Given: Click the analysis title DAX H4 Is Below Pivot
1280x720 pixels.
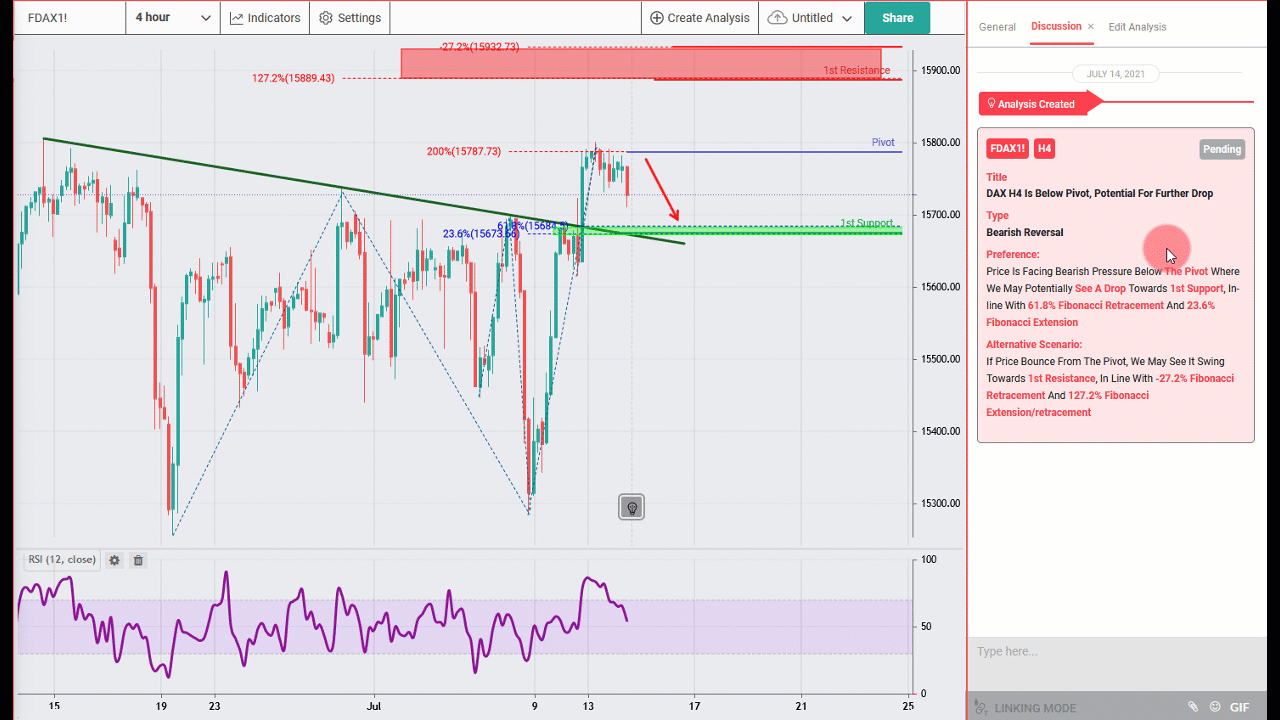Looking at the screenshot, I should (1099, 194).
